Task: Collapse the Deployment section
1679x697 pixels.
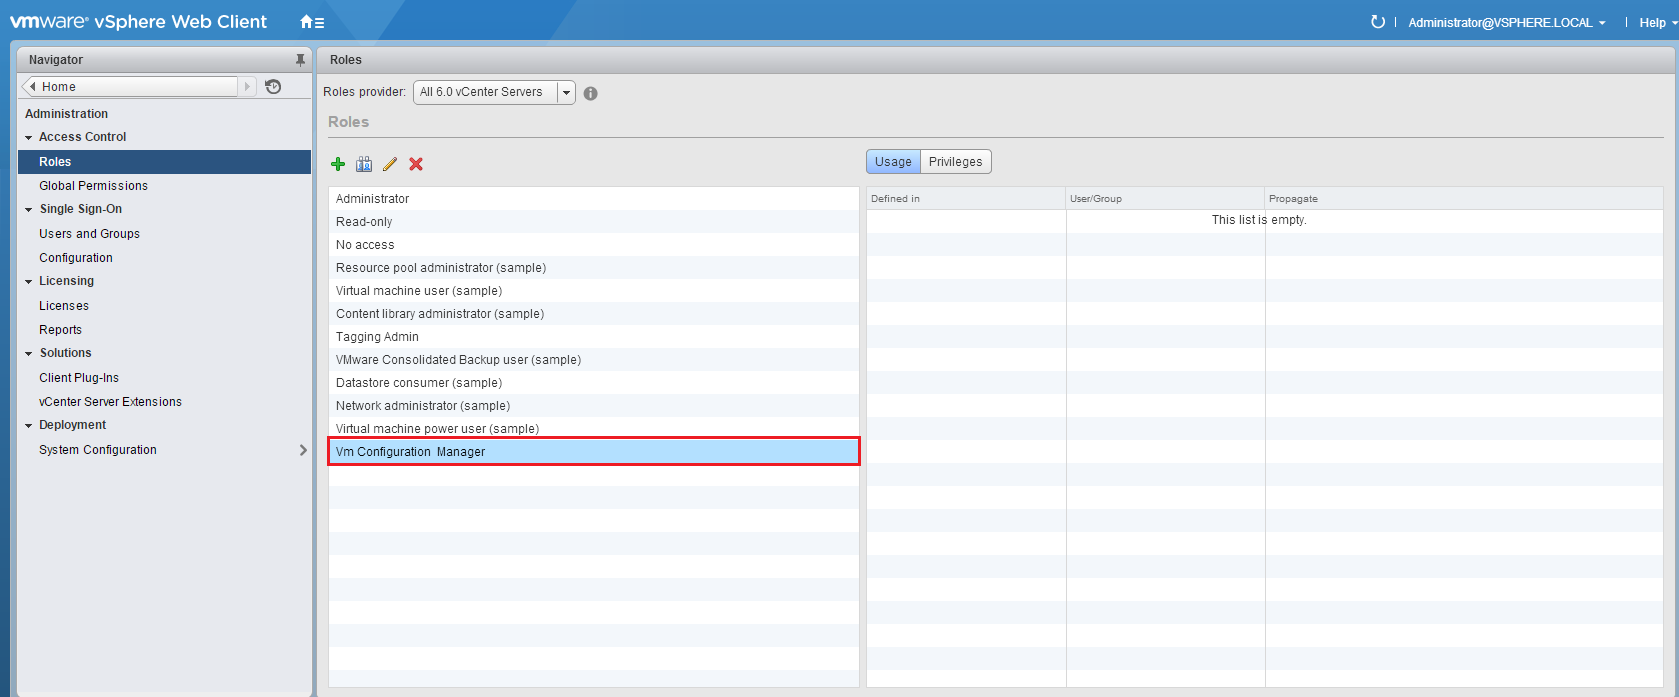Action: click(29, 426)
